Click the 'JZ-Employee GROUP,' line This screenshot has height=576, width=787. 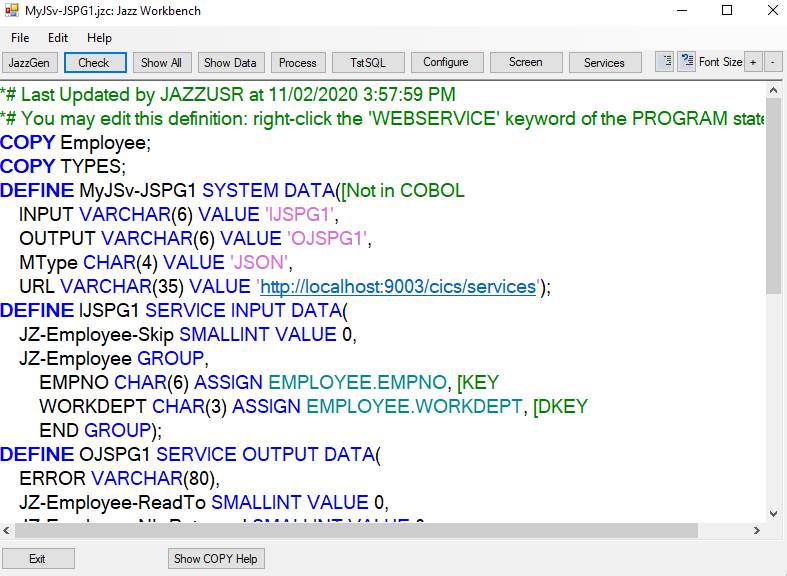(114, 359)
